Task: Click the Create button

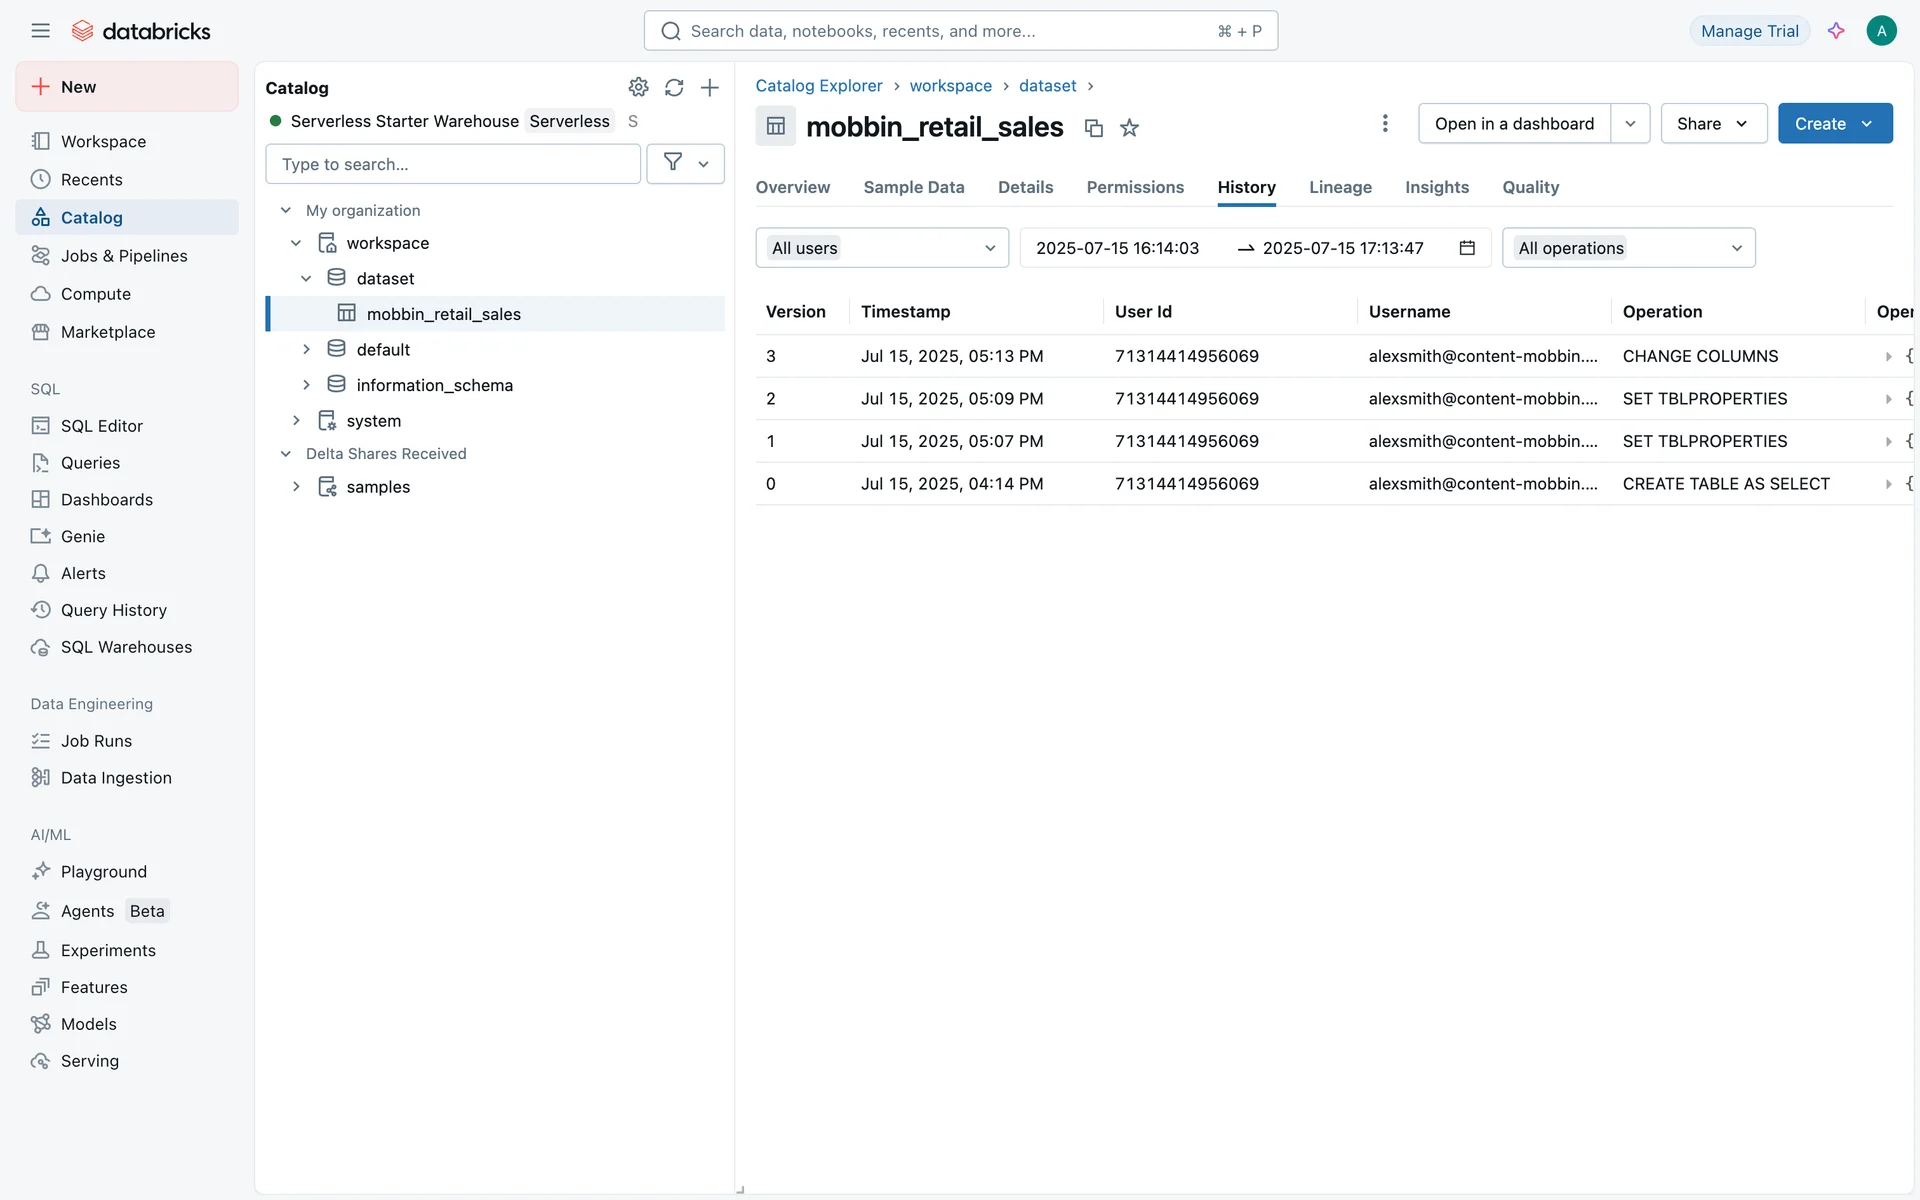Action: click(1820, 124)
